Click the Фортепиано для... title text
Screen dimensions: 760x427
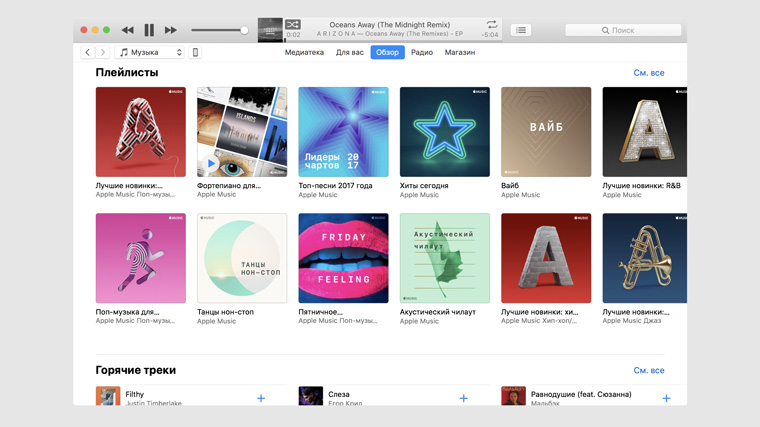[x=229, y=186]
